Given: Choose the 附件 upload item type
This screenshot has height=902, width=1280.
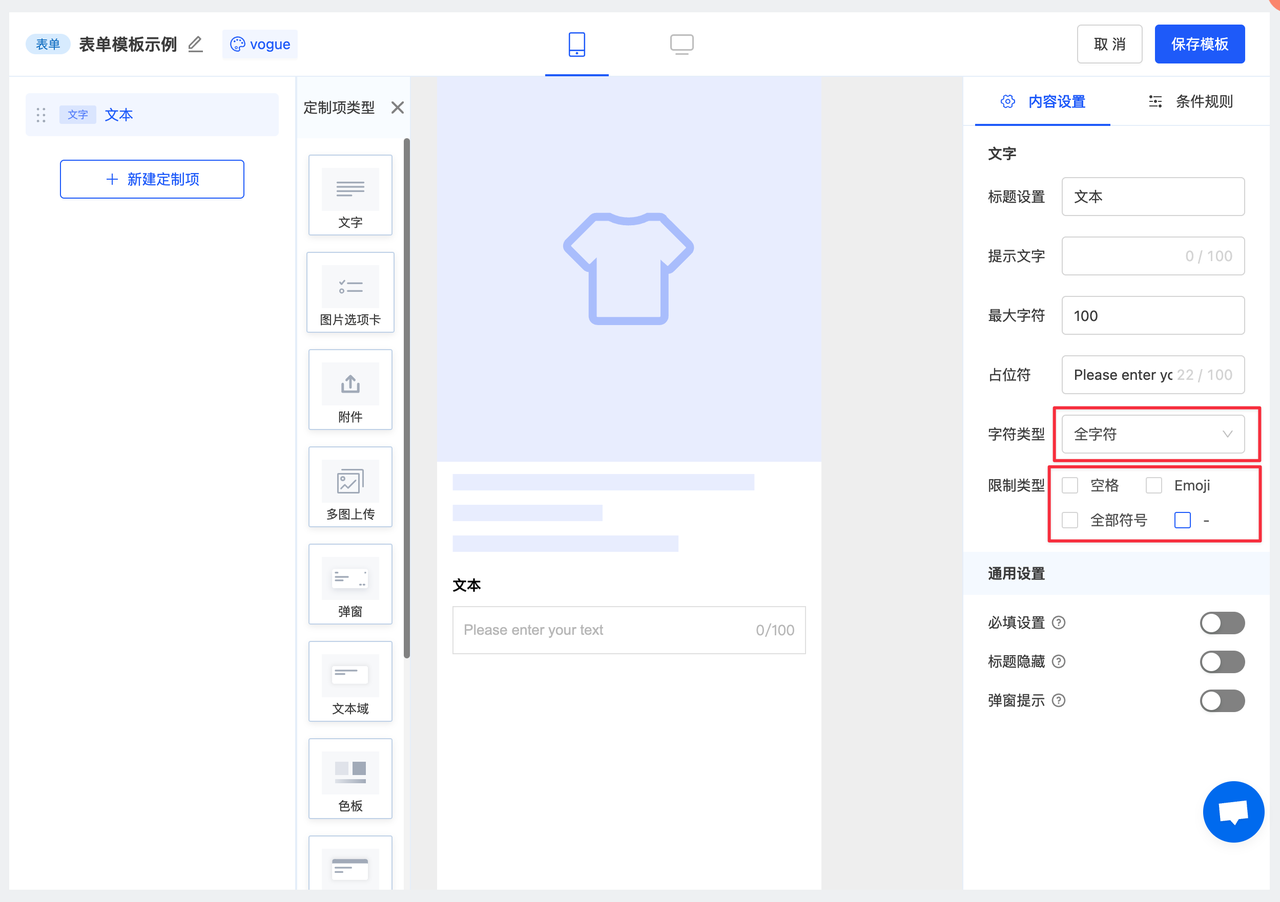Looking at the screenshot, I should (350, 389).
